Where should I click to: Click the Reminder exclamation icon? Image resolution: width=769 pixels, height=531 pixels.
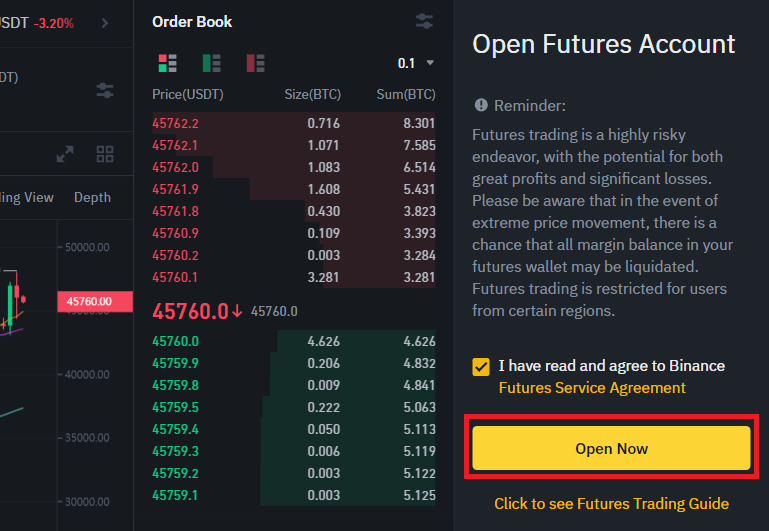click(481, 105)
